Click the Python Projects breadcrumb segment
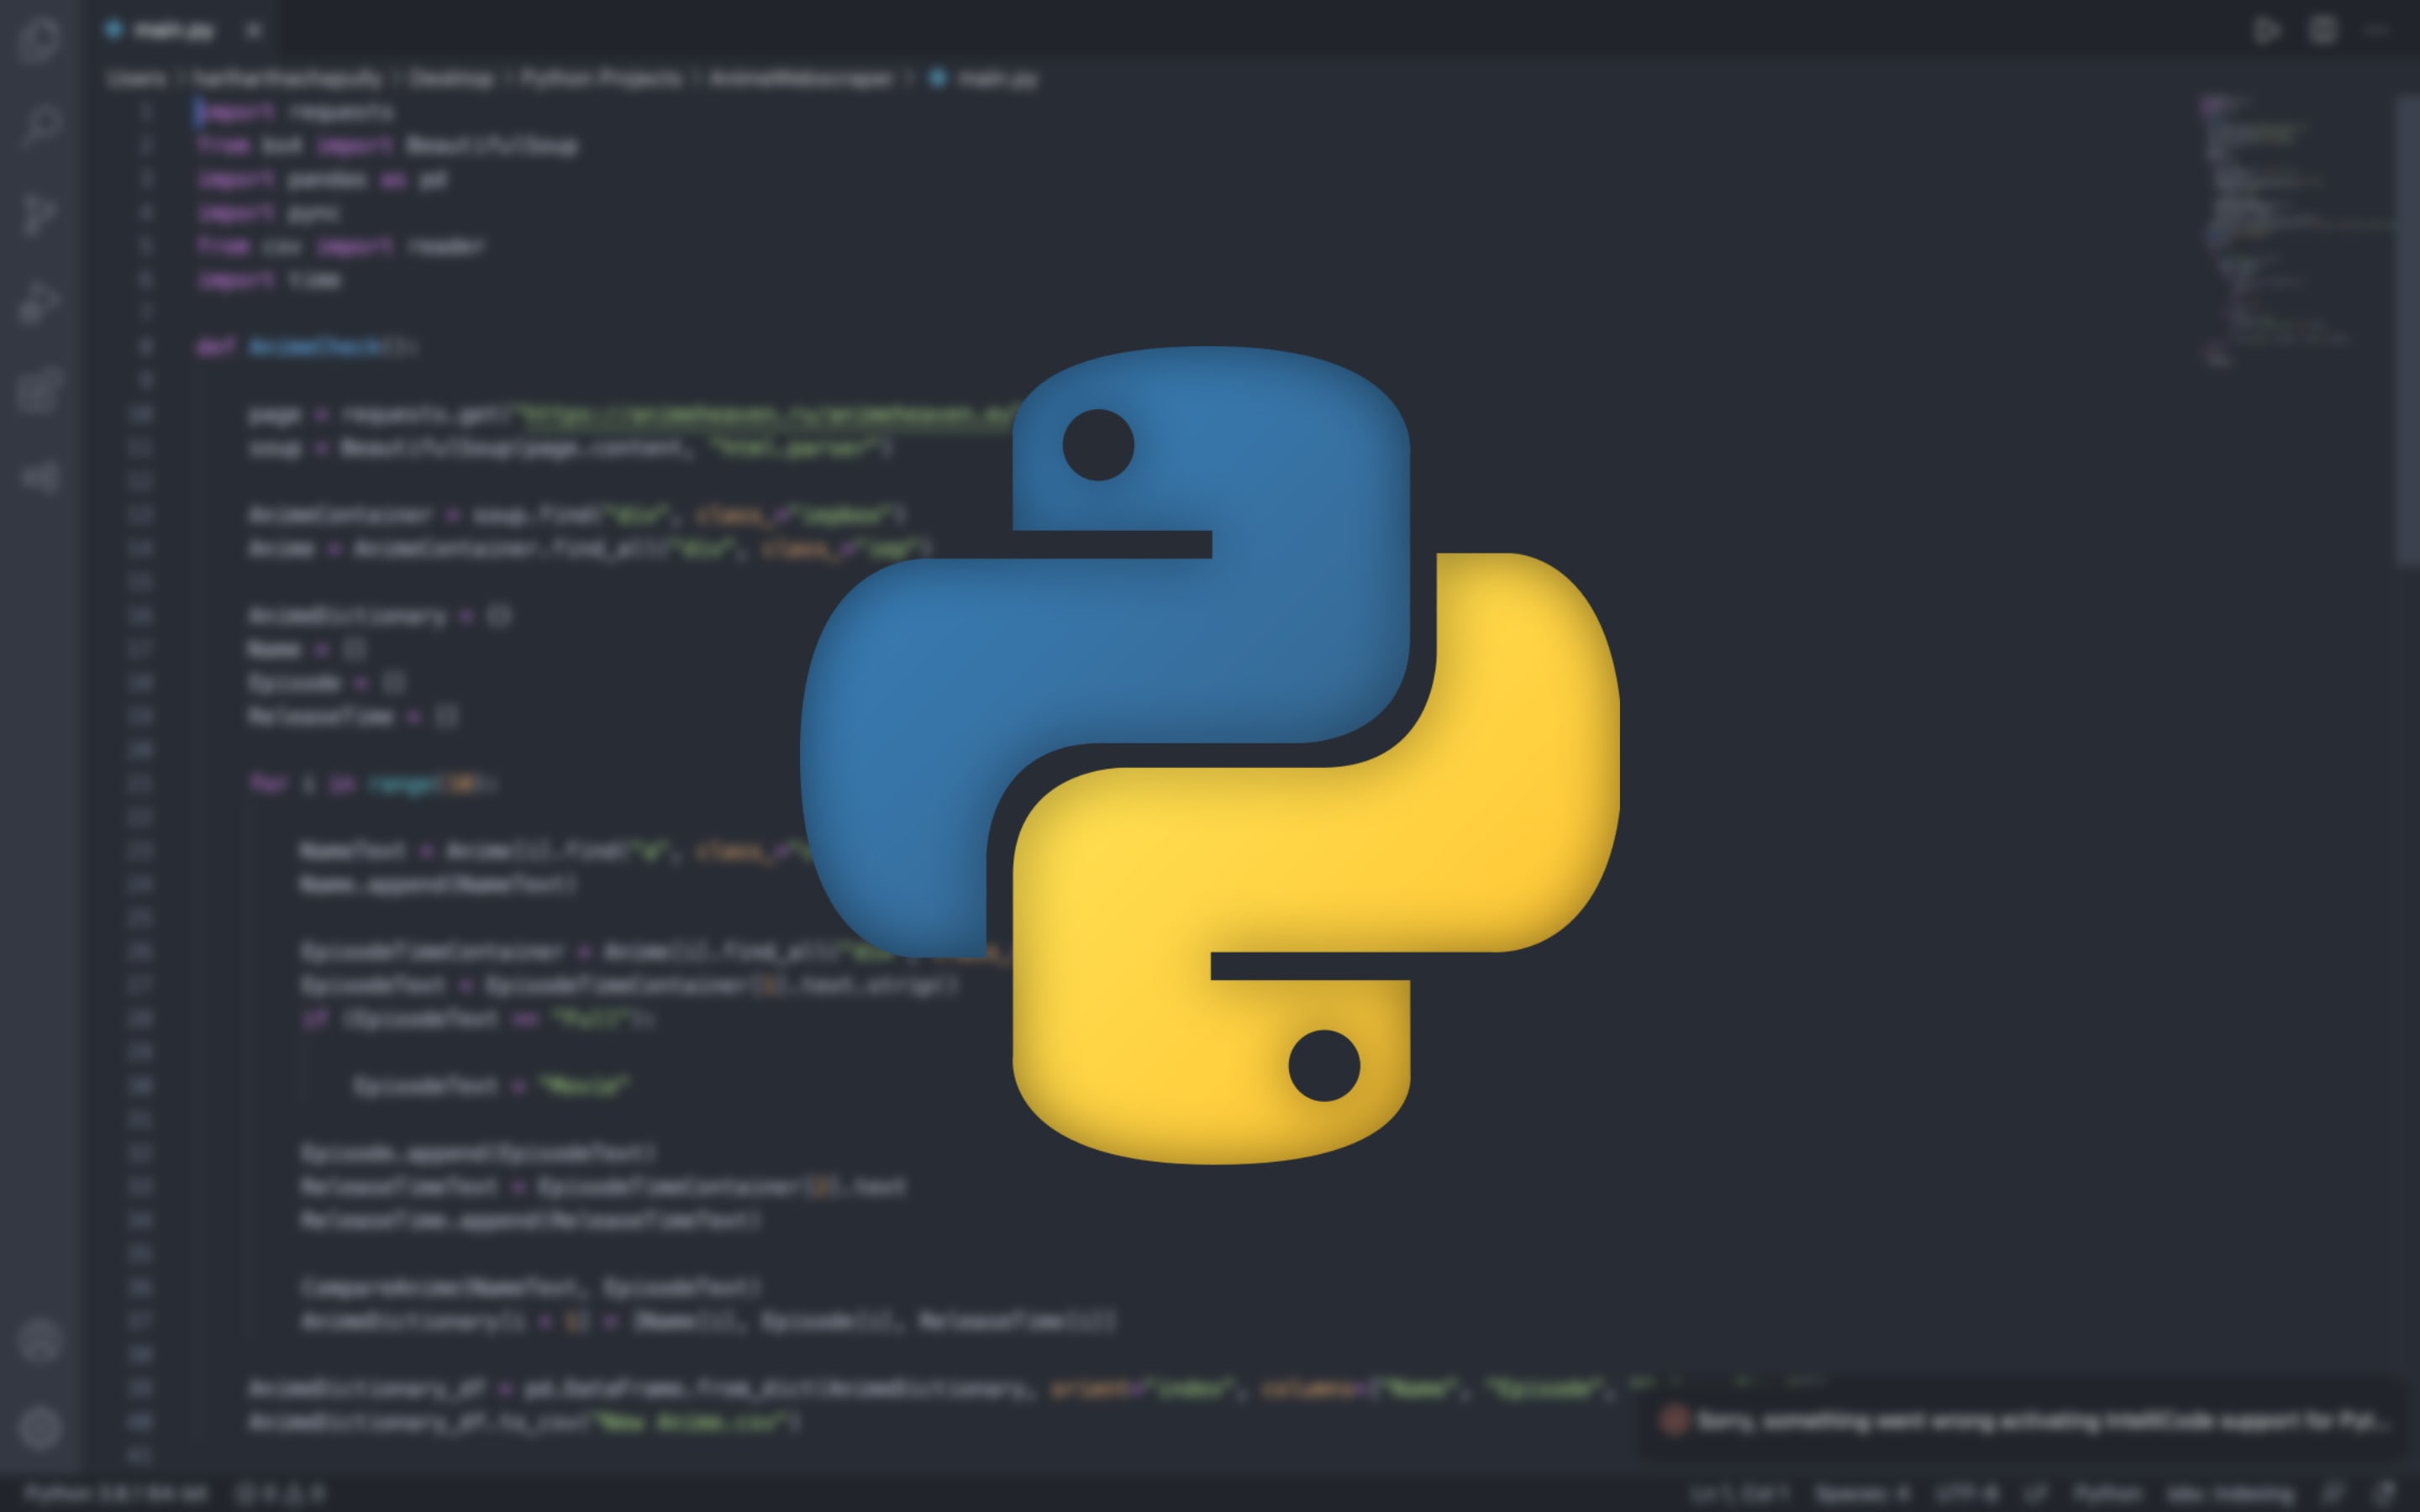2420x1512 pixels. coord(601,78)
